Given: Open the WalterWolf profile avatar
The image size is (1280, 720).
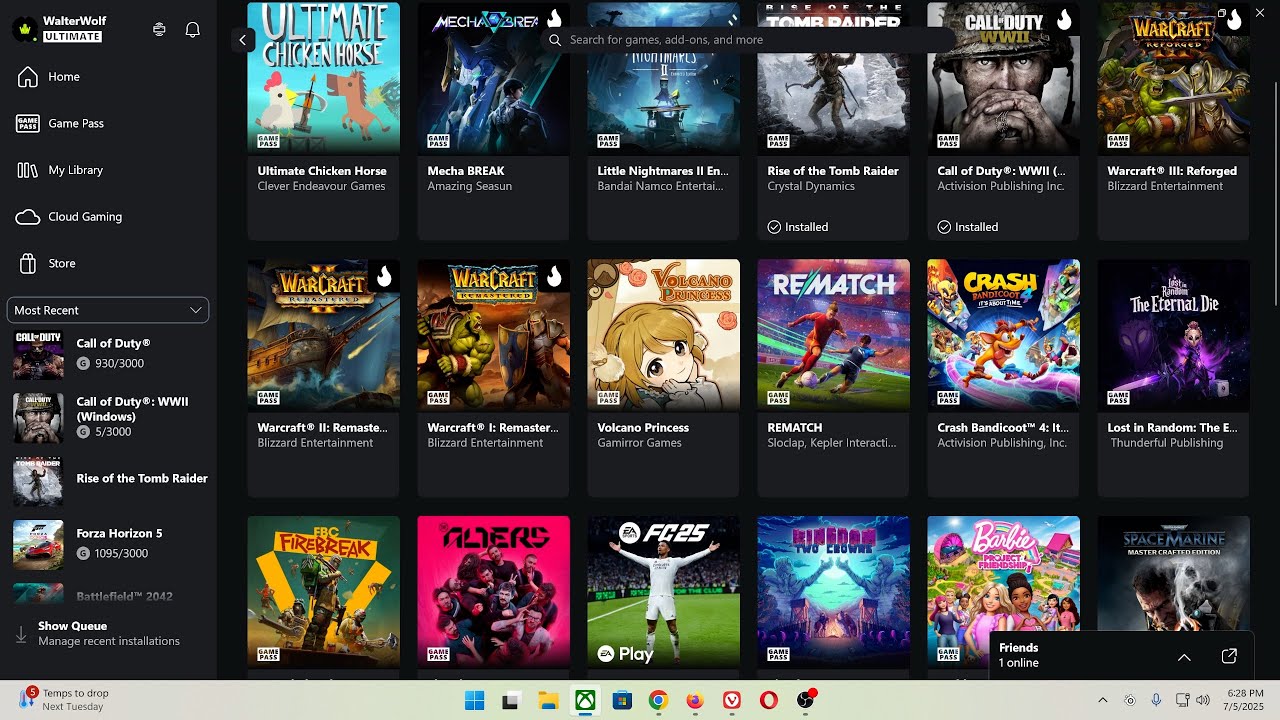Looking at the screenshot, I should [x=25, y=29].
